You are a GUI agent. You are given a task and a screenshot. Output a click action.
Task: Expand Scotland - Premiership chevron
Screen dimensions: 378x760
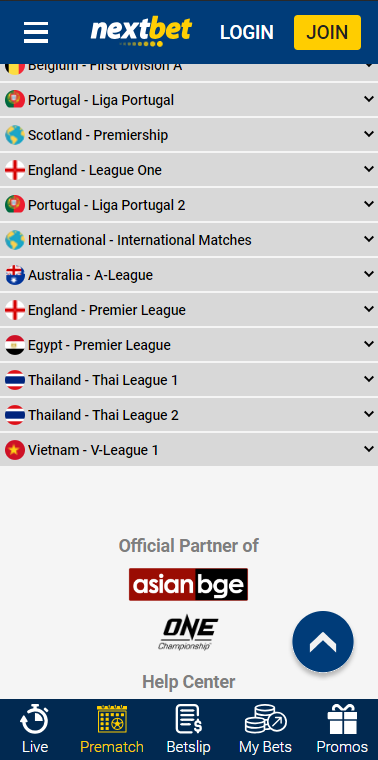[x=369, y=134]
